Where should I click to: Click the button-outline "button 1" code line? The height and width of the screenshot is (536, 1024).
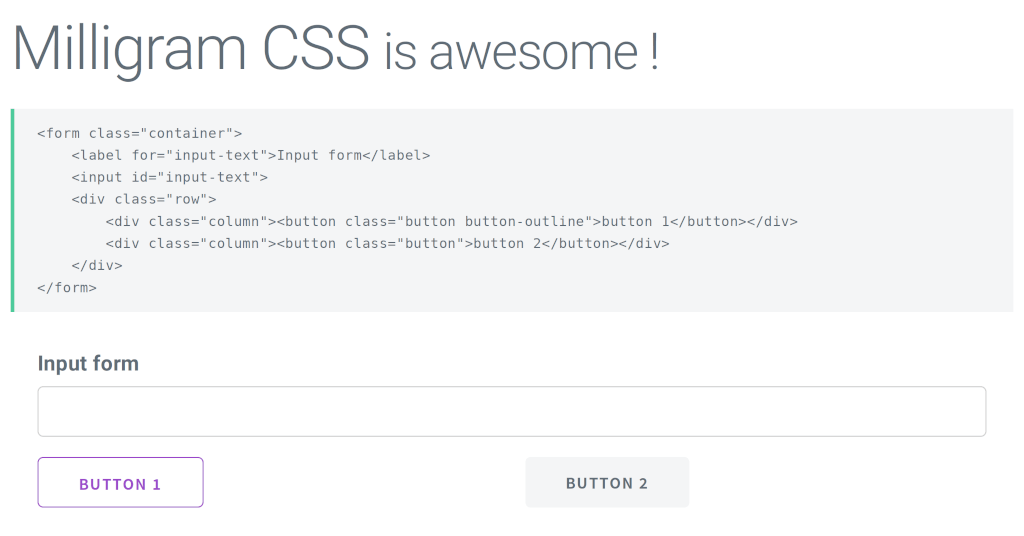pyautogui.click(x=451, y=221)
